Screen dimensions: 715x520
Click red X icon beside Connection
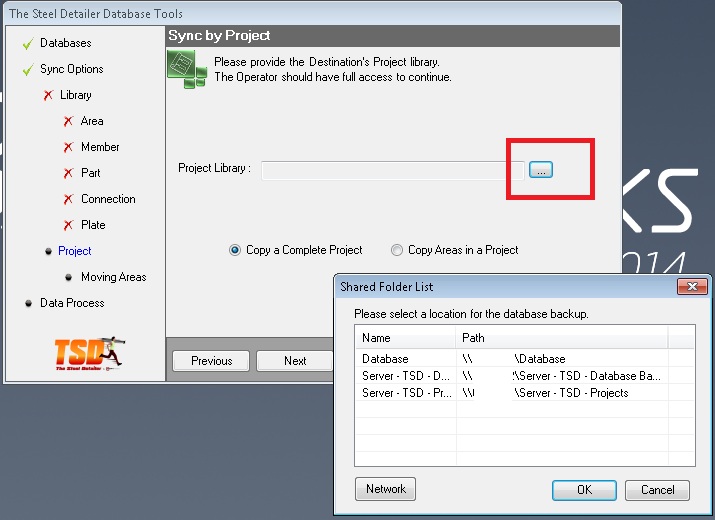click(68, 199)
